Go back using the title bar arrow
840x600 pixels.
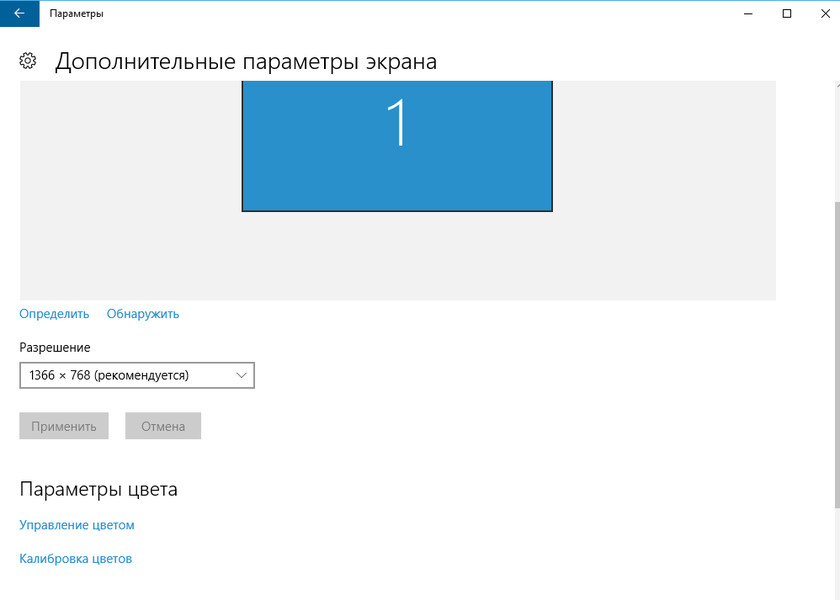(x=19, y=14)
